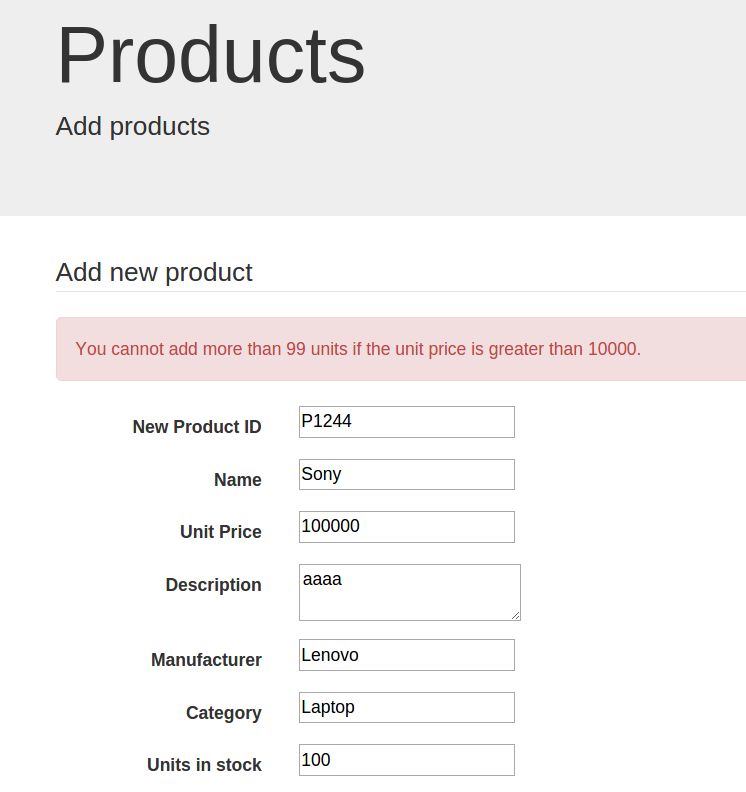The width and height of the screenshot is (746, 792).
Task: Click the 'Manufacturer' label
Action: click(206, 660)
